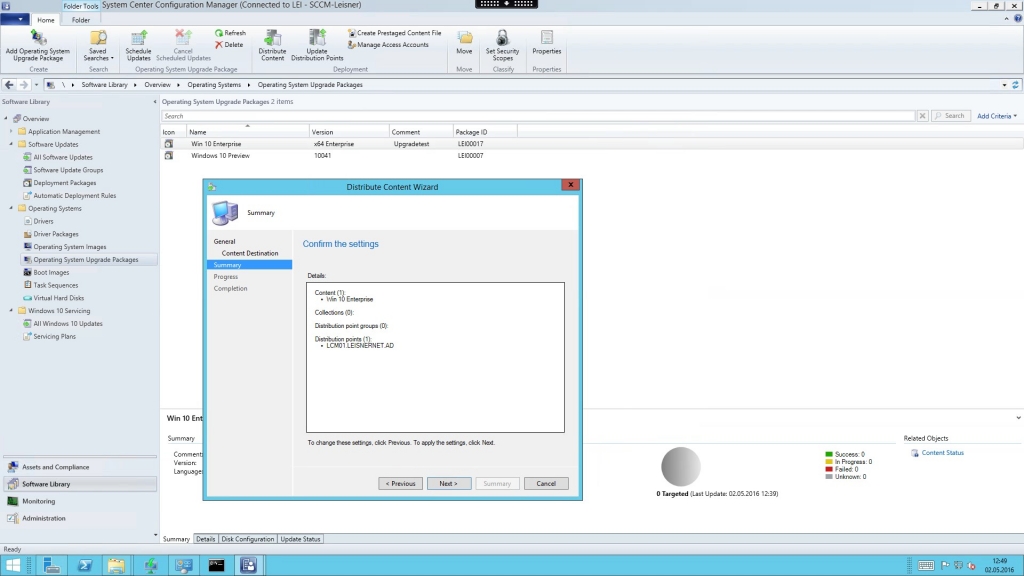Select Summary bottom tab
Viewport: 1024px width, 576px height.
176,539
